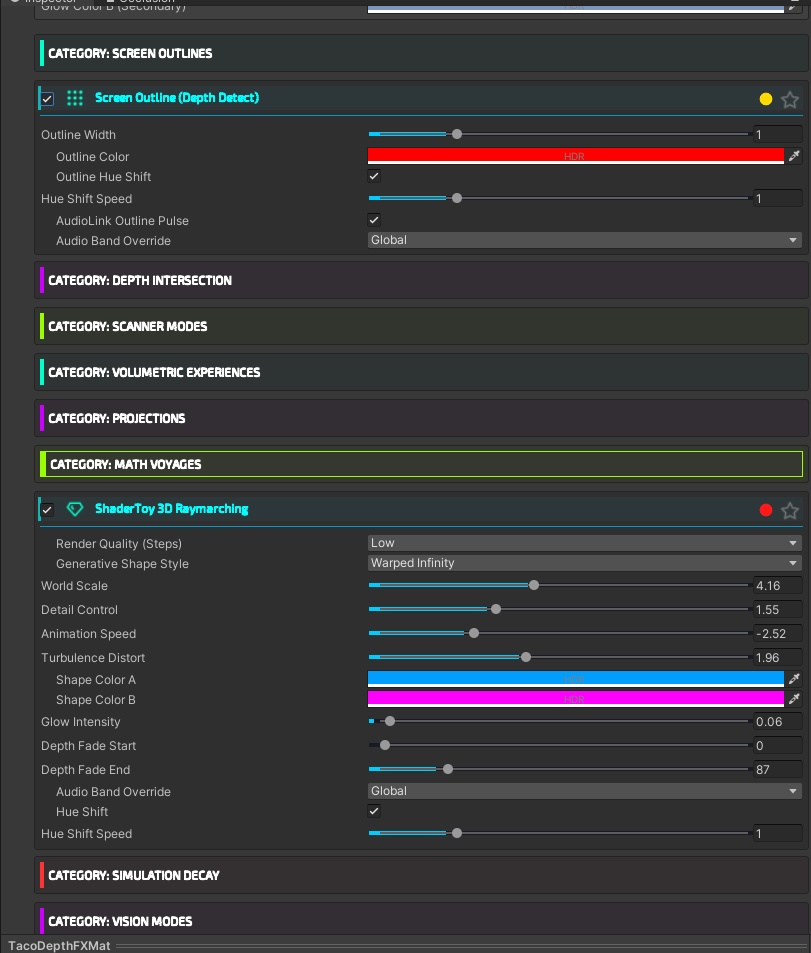
Task: Pick Shape Color A with eyedropper
Action: [795, 679]
